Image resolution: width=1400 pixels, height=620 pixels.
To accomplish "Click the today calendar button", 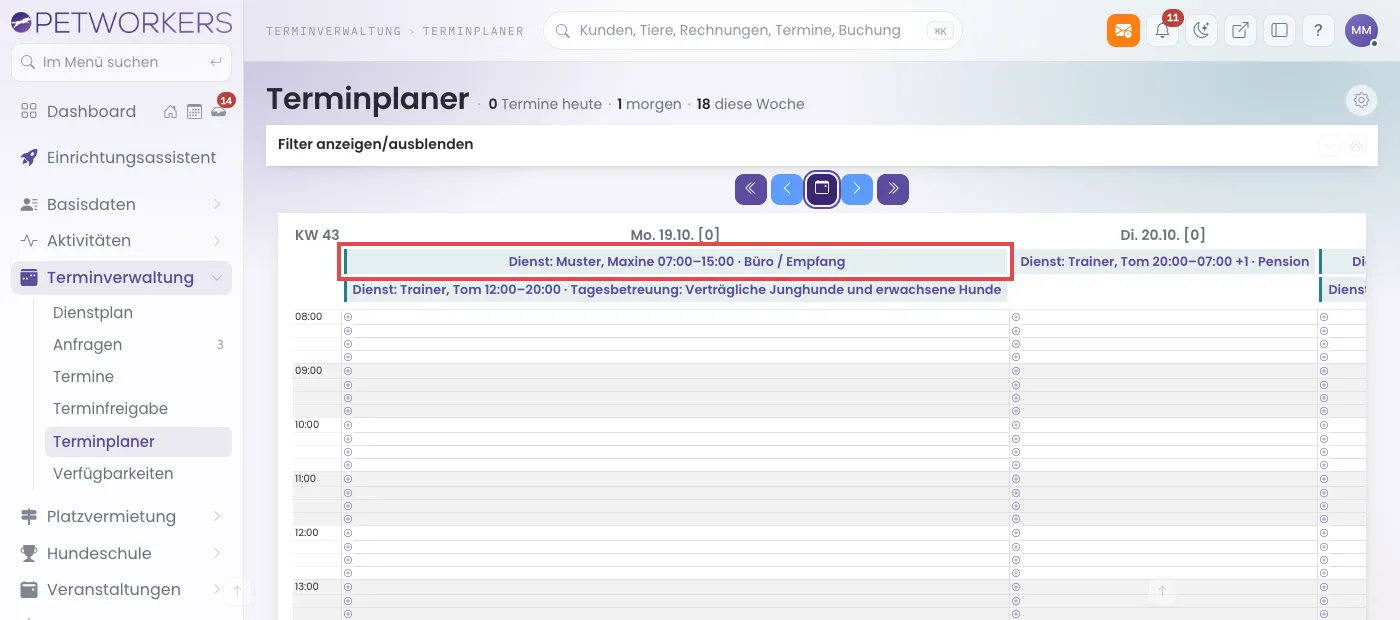I will [x=822, y=189].
